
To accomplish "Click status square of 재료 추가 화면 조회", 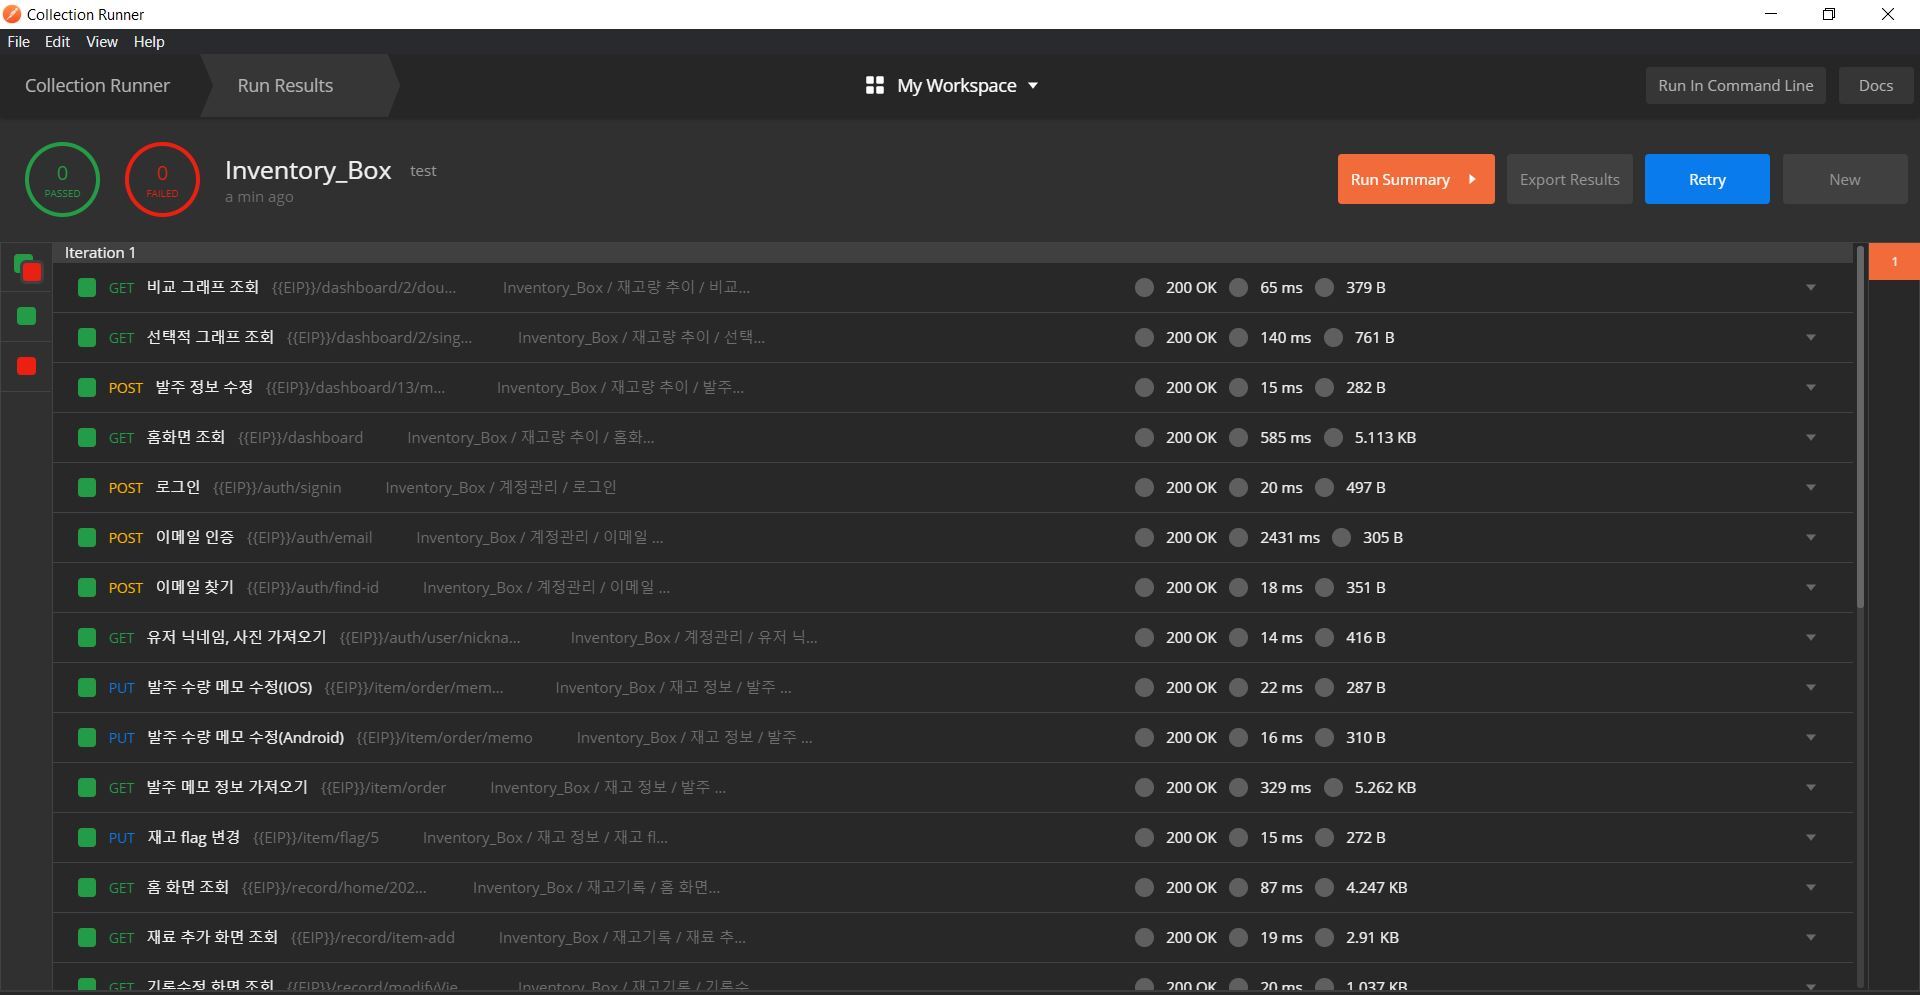I will pyautogui.click(x=87, y=938).
